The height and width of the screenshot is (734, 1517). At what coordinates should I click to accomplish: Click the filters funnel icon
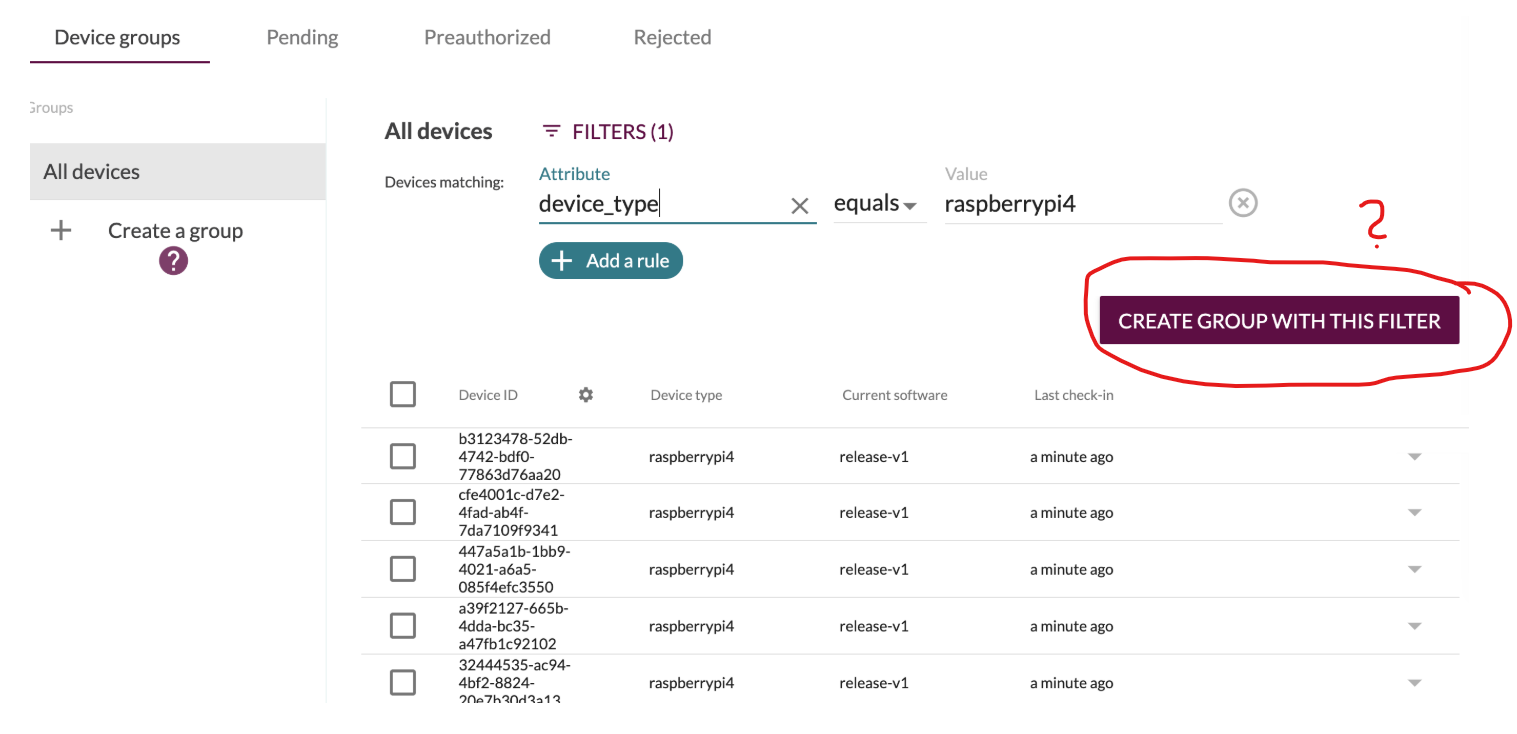pos(551,132)
